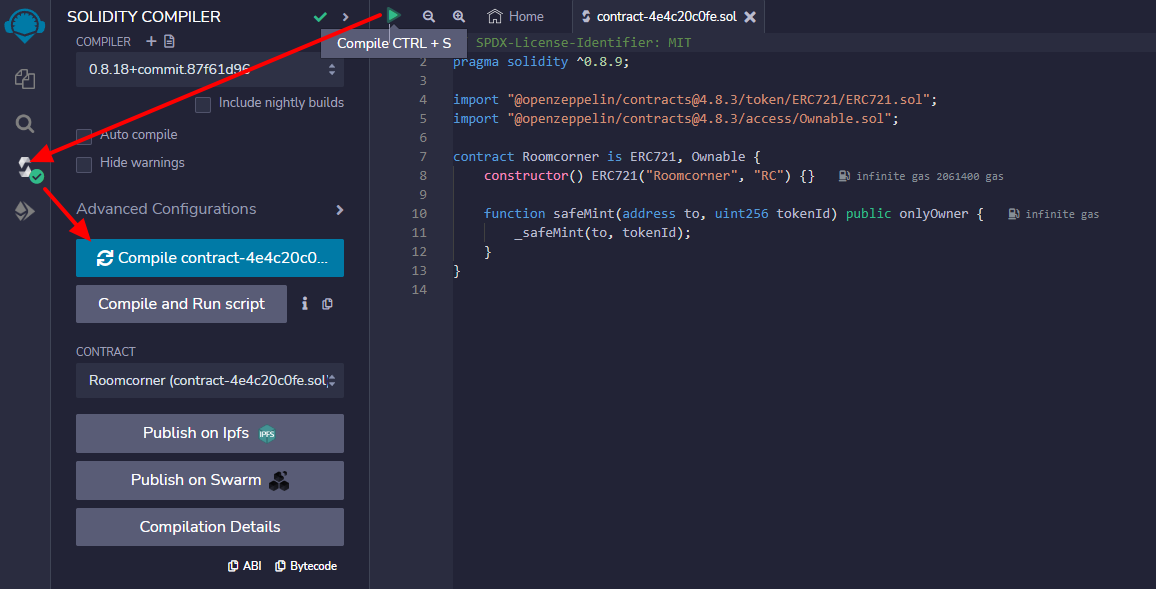The height and width of the screenshot is (589, 1156).
Task: Click the 'infinite gas 2061400 gas' estimate
Action: pos(930,176)
